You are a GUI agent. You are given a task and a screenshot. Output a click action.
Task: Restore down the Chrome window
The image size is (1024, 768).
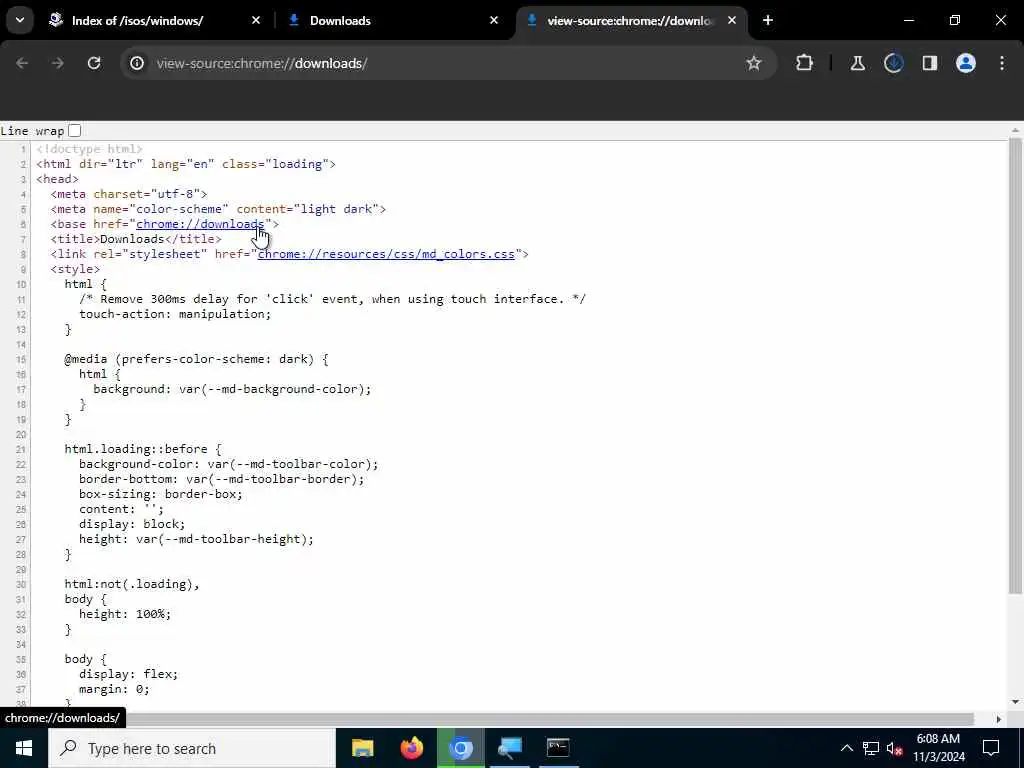pos(955,20)
